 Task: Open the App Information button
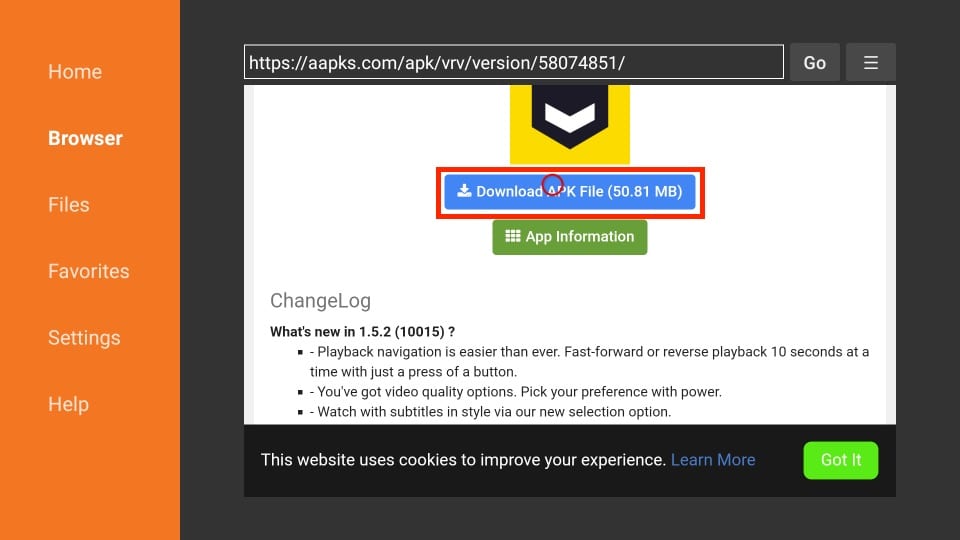click(x=570, y=237)
